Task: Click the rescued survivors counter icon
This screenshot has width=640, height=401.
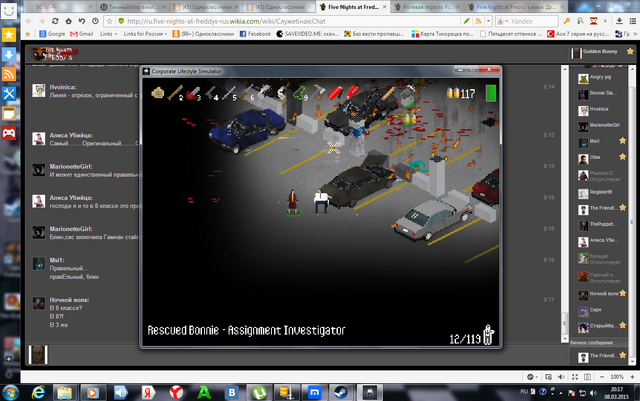Action: [489, 335]
